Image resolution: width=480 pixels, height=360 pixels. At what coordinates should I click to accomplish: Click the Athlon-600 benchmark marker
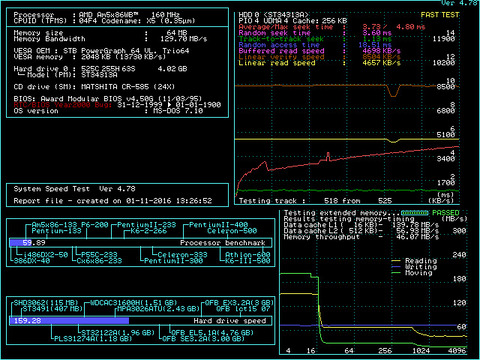(x=248, y=255)
